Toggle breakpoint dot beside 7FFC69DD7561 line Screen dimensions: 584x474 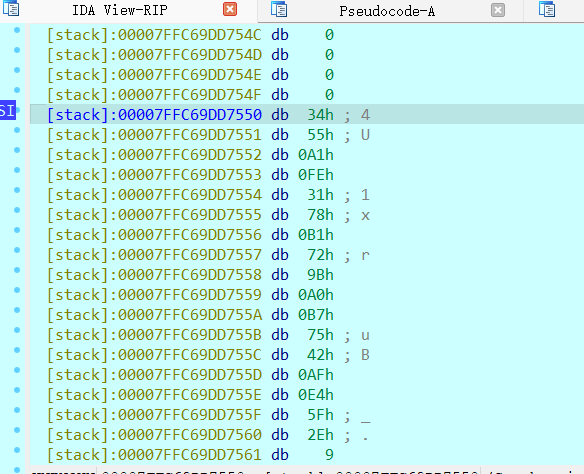(17, 450)
